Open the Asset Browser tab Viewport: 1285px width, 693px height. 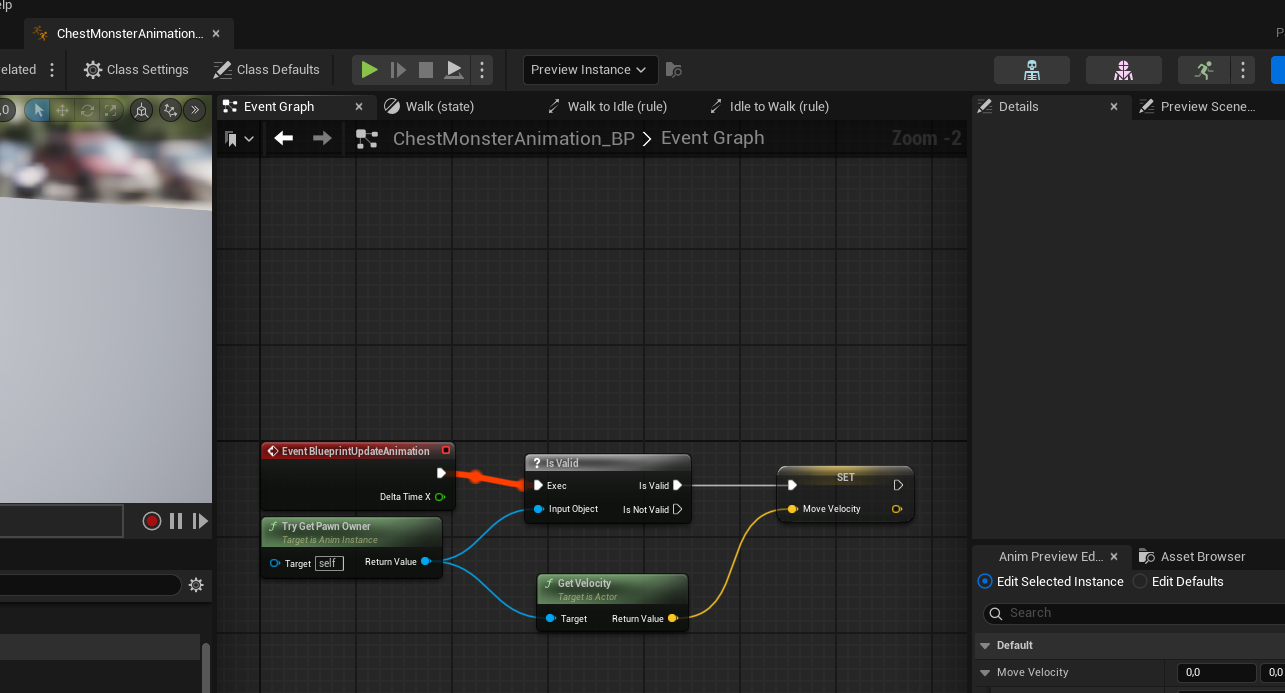click(x=1202, y=557)
